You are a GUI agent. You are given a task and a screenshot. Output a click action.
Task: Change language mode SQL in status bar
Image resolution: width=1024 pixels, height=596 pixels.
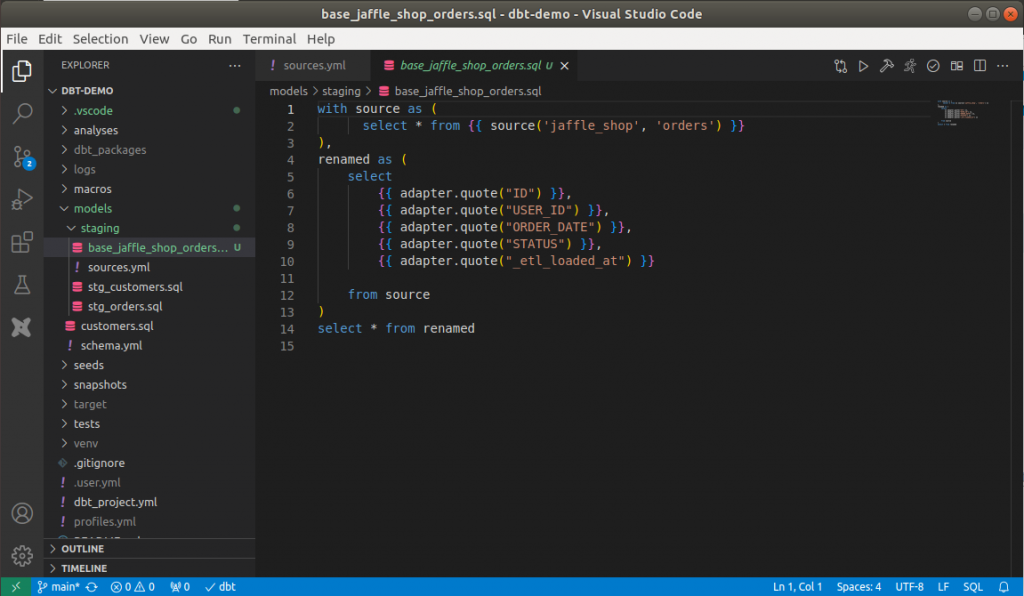click(x=972, y=587)
